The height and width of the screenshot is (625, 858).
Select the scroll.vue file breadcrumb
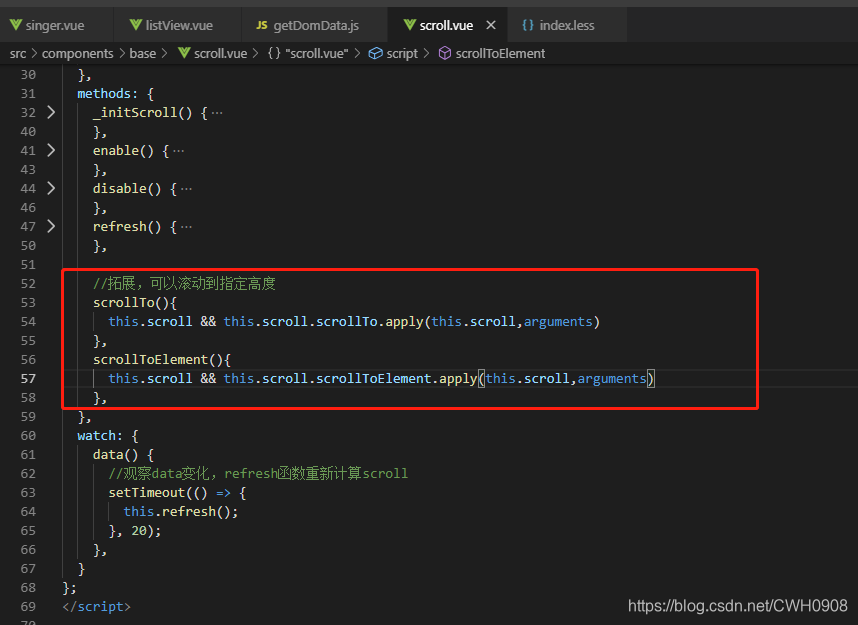pyautogui.click(x=221, y=54)
